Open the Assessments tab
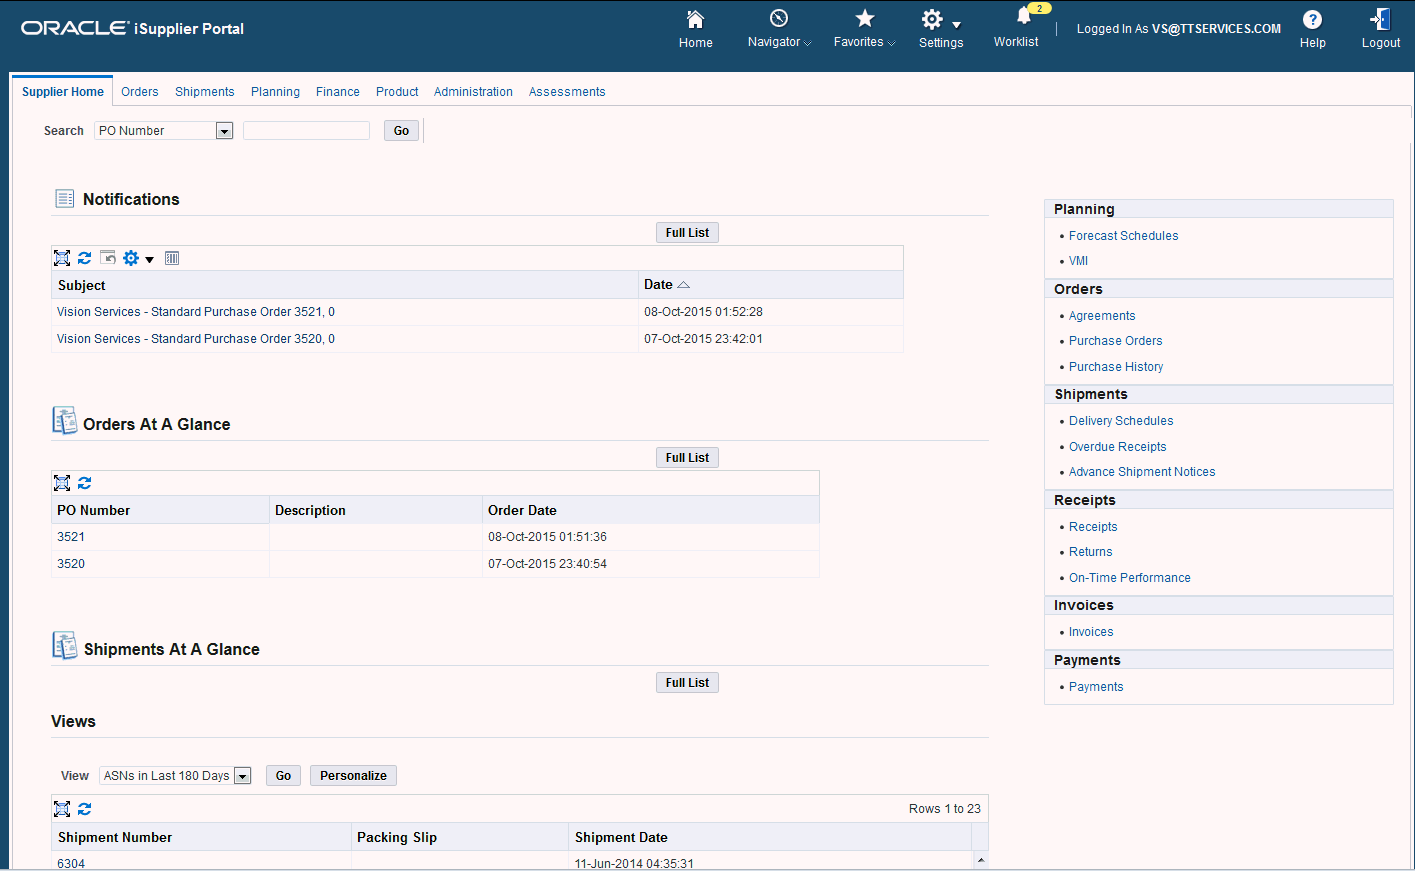 click(567, 92)
